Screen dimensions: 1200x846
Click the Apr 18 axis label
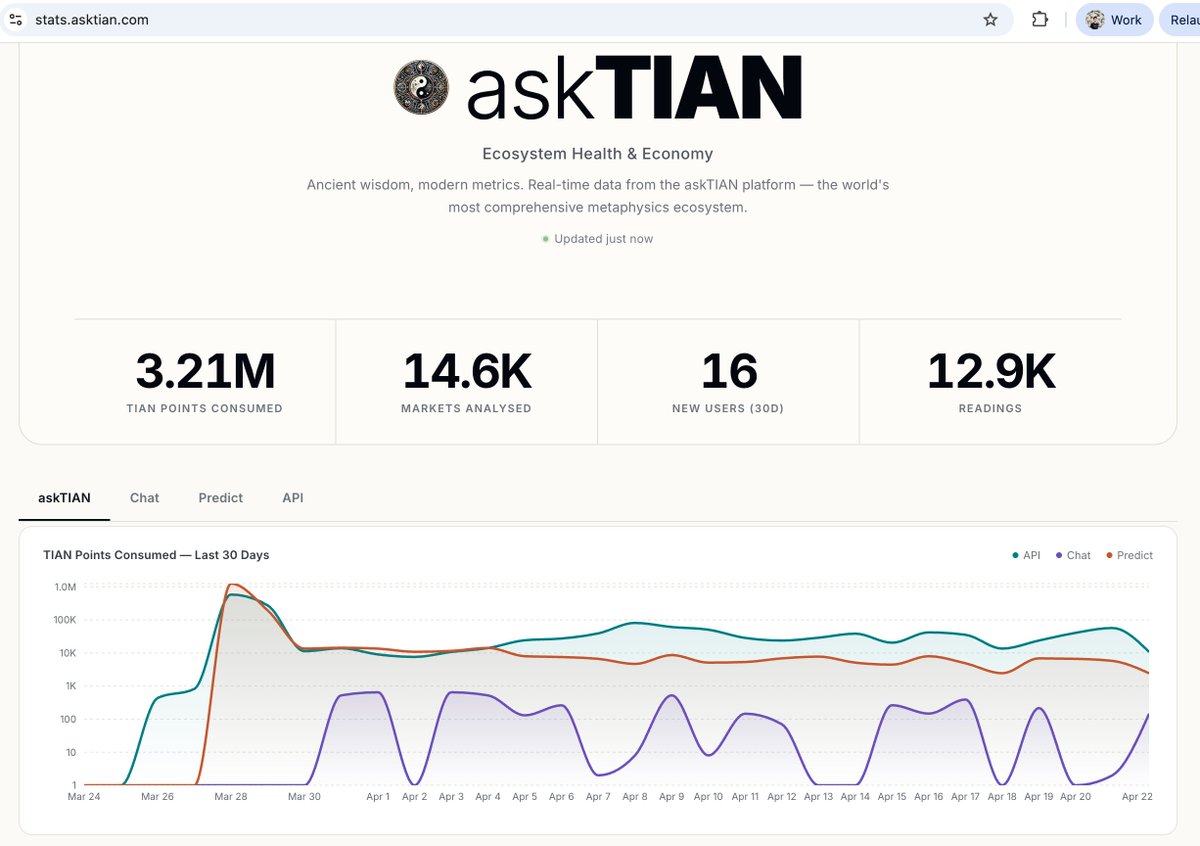click(1002, 797)
